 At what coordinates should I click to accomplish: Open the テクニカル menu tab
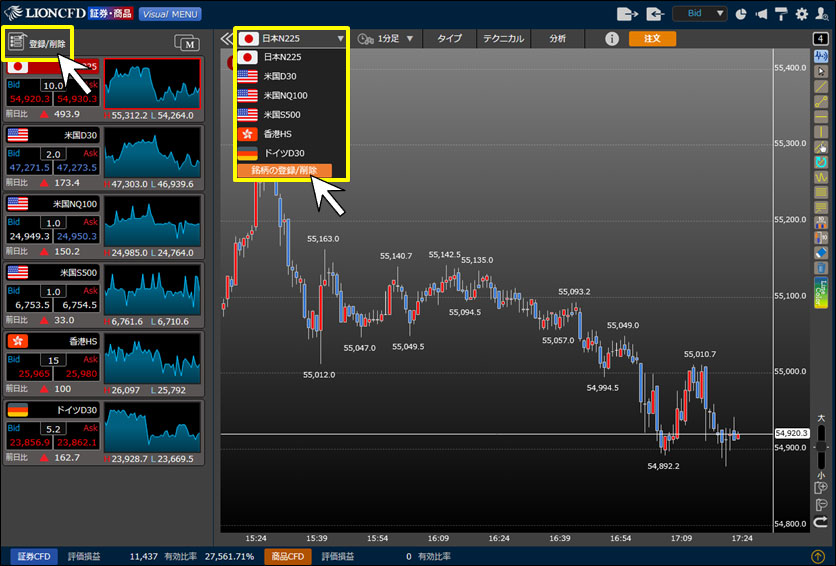point(503,38)
